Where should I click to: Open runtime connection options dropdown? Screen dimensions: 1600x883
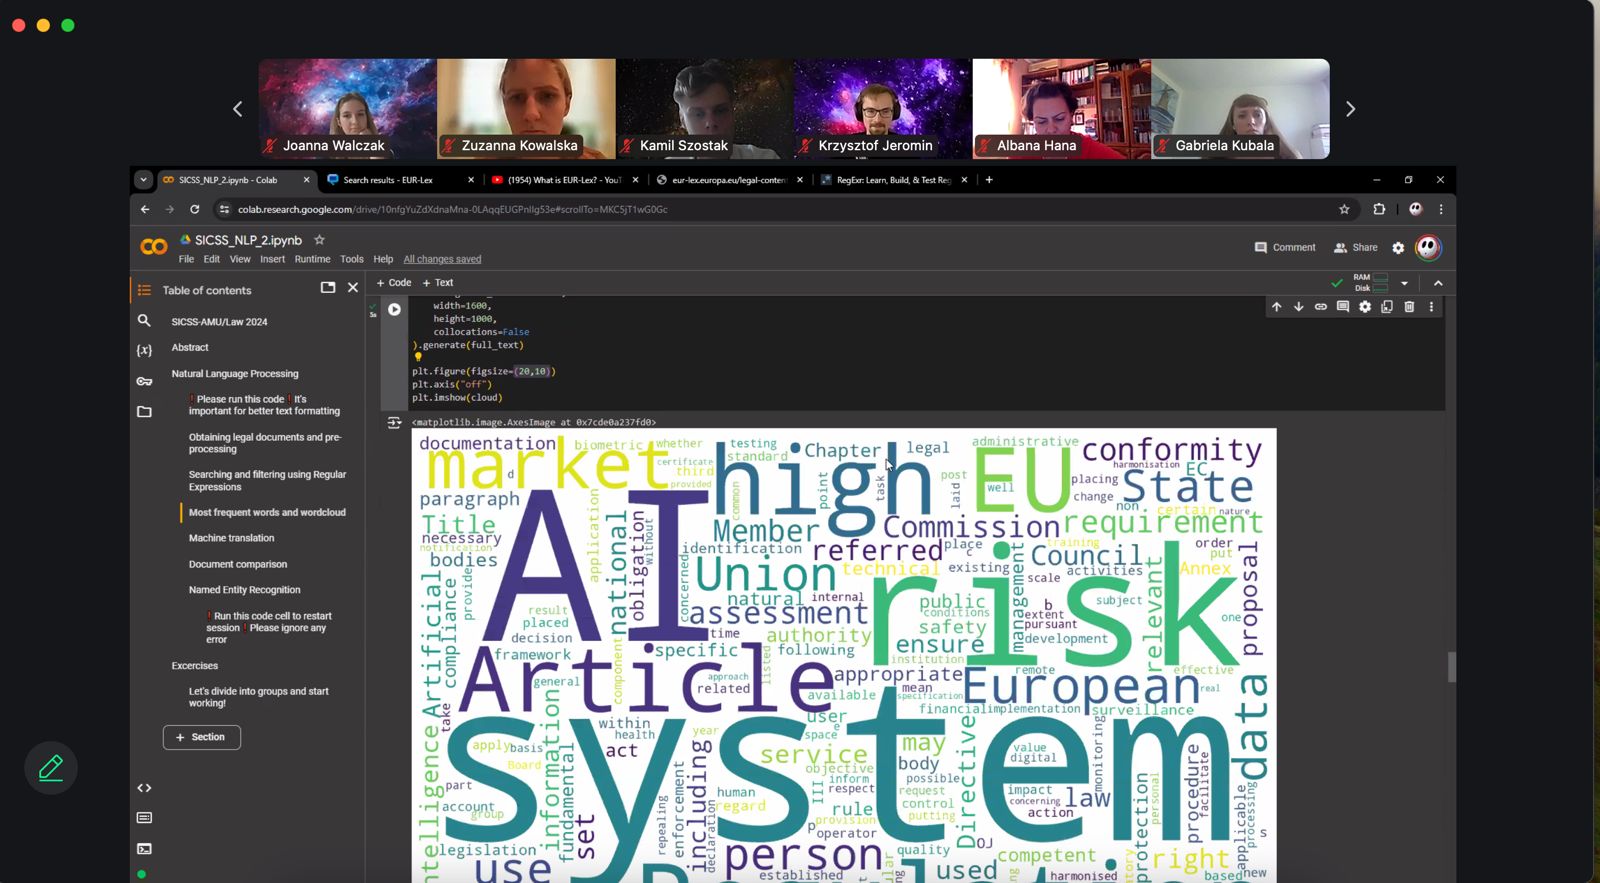pos(1404,283)
